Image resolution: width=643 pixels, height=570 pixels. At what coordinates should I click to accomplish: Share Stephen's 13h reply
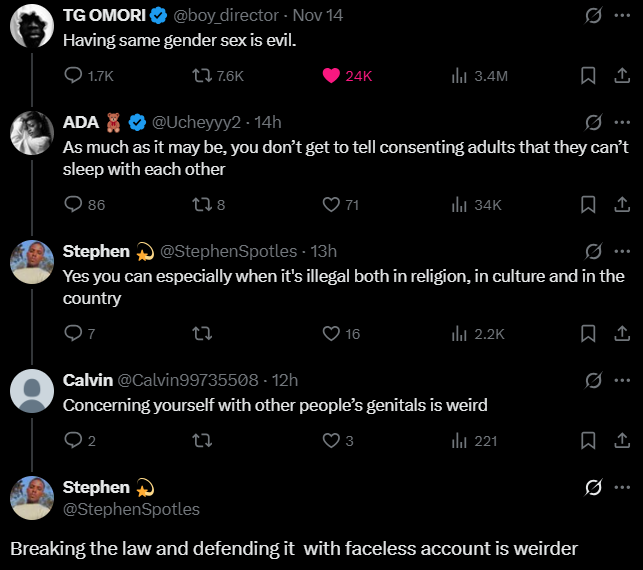(619, 333)
